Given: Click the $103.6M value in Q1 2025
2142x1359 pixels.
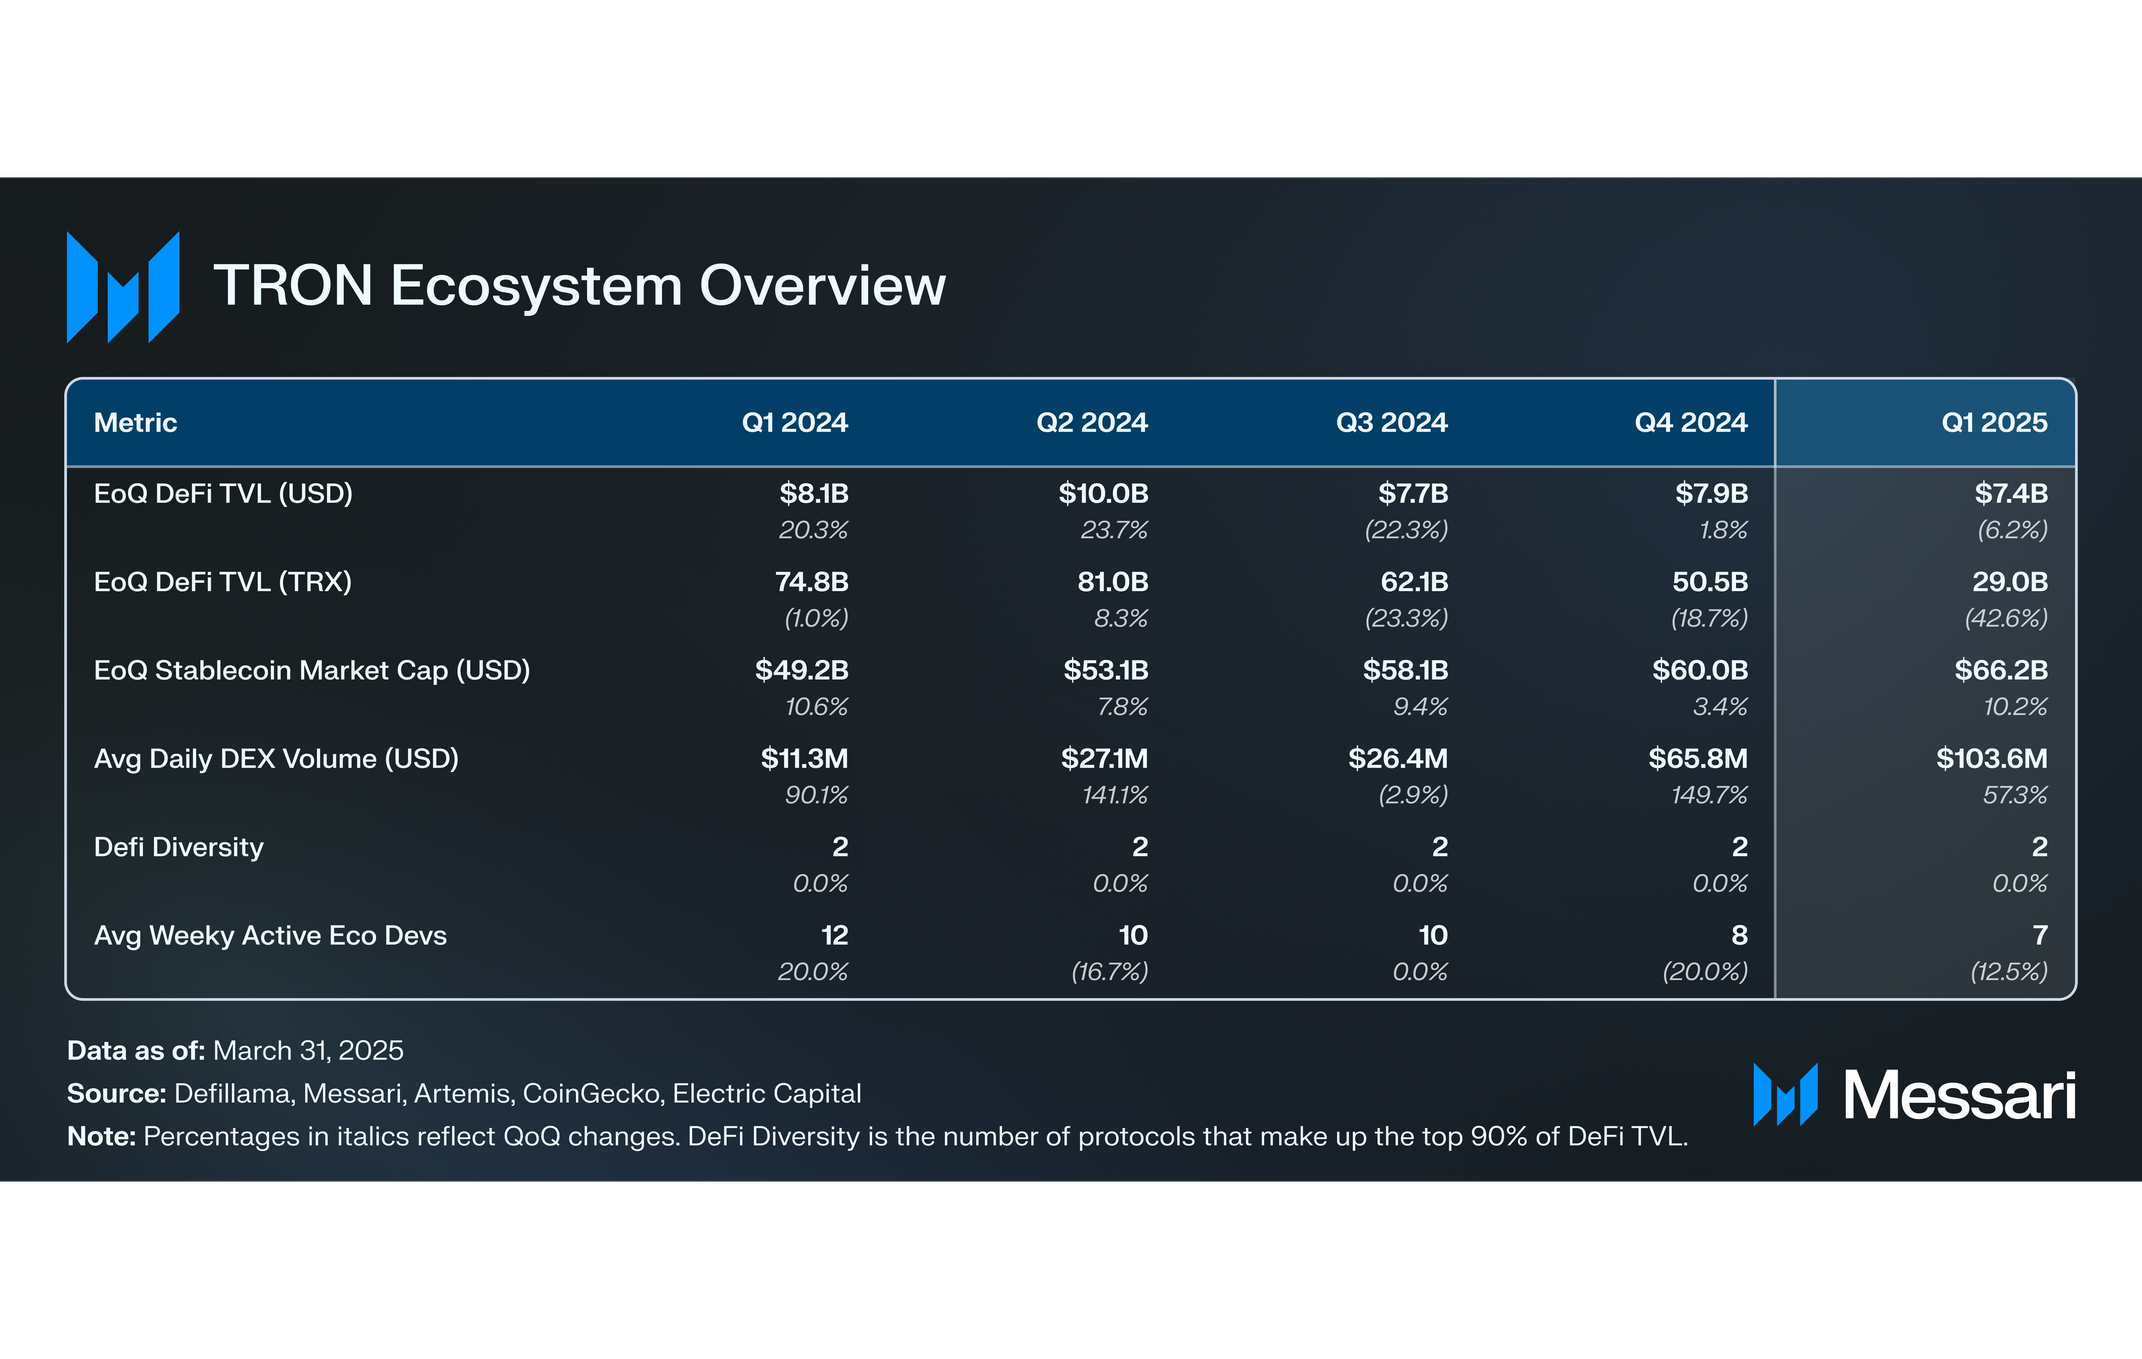Looking at the screenshot, I should click(1991, 758).
